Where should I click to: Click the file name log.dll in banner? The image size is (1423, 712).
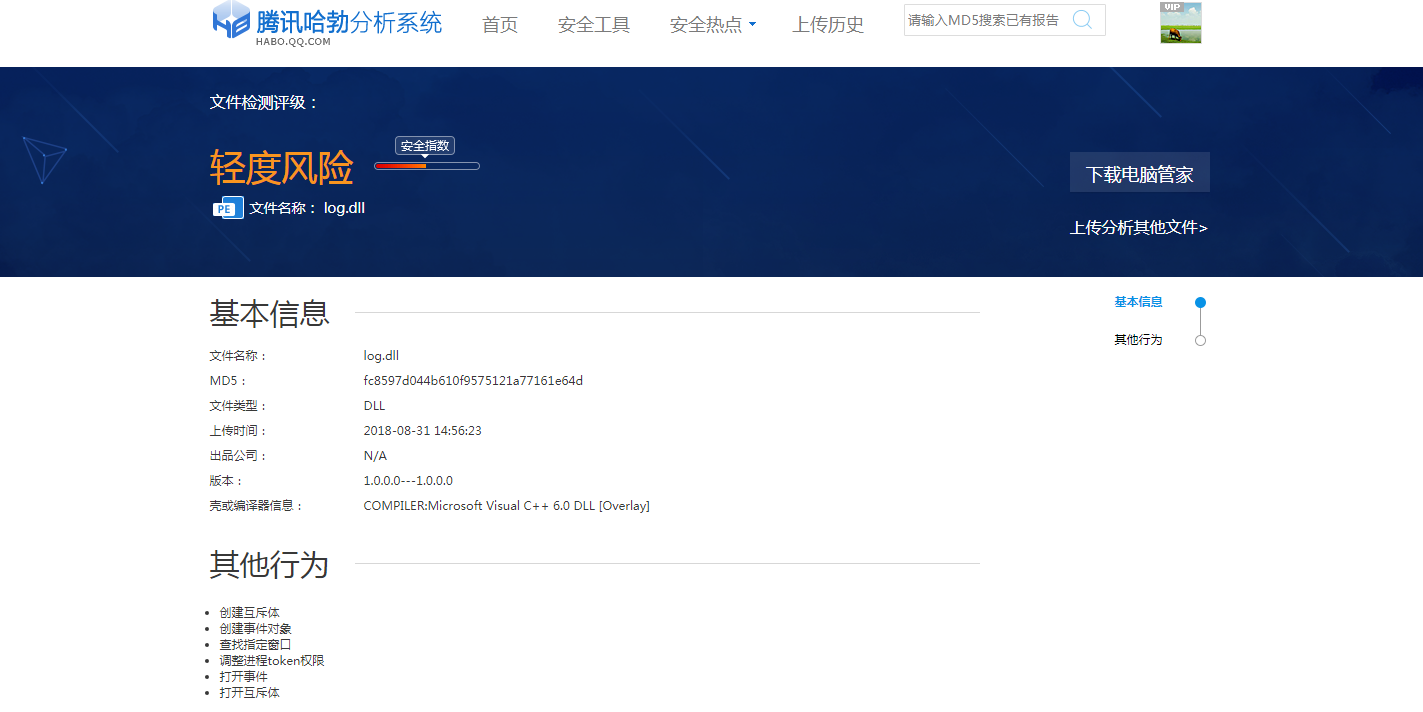pos(345,208)
